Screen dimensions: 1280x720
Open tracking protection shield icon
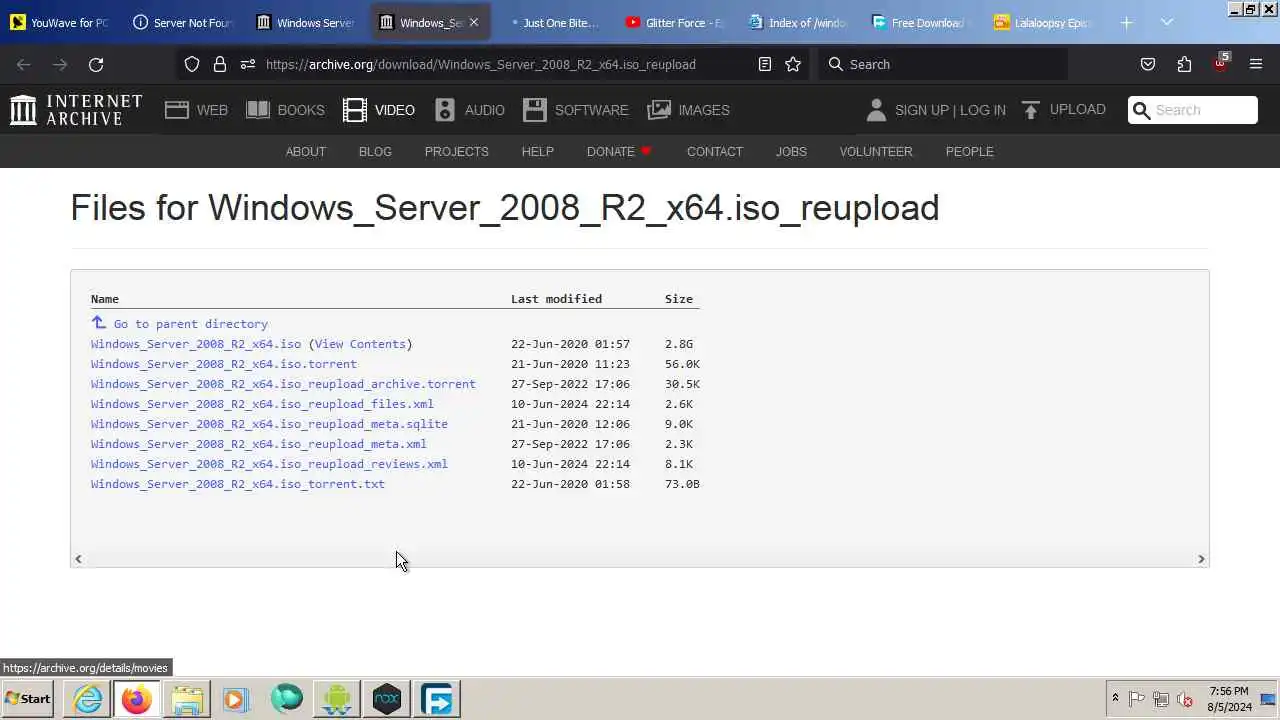click(192, 64)
